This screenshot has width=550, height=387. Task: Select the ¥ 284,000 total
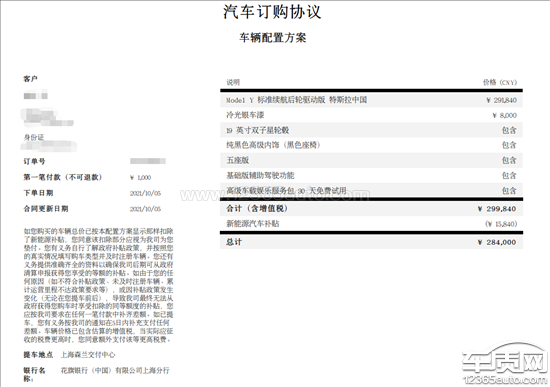click(x=497, y=242)
